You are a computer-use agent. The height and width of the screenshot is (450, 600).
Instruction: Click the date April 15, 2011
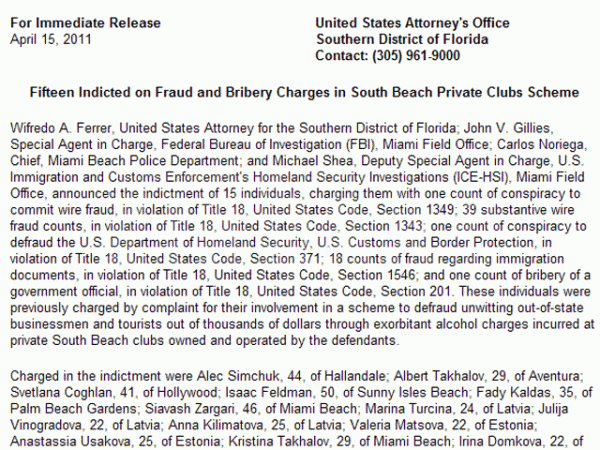[x=51, y=39]
